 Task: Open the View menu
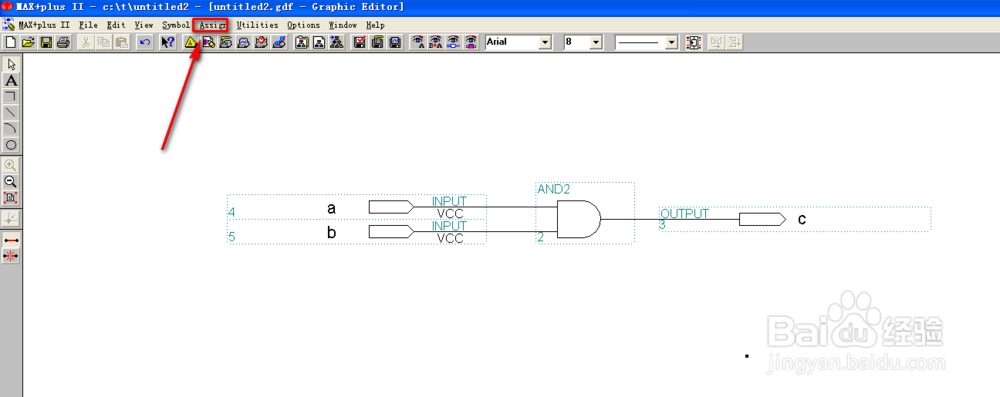click(144, 25)
